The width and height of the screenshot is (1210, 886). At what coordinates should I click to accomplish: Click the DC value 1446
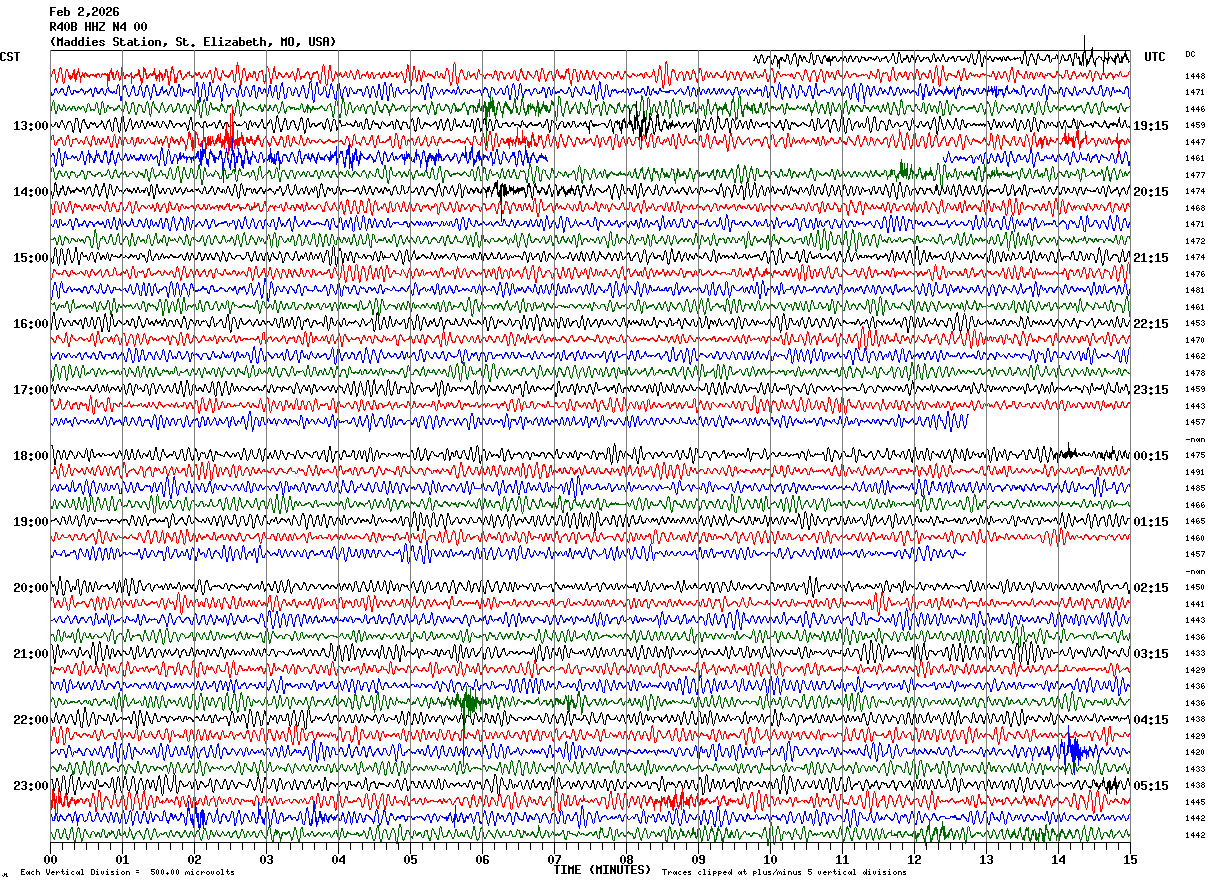(1194, 109)
